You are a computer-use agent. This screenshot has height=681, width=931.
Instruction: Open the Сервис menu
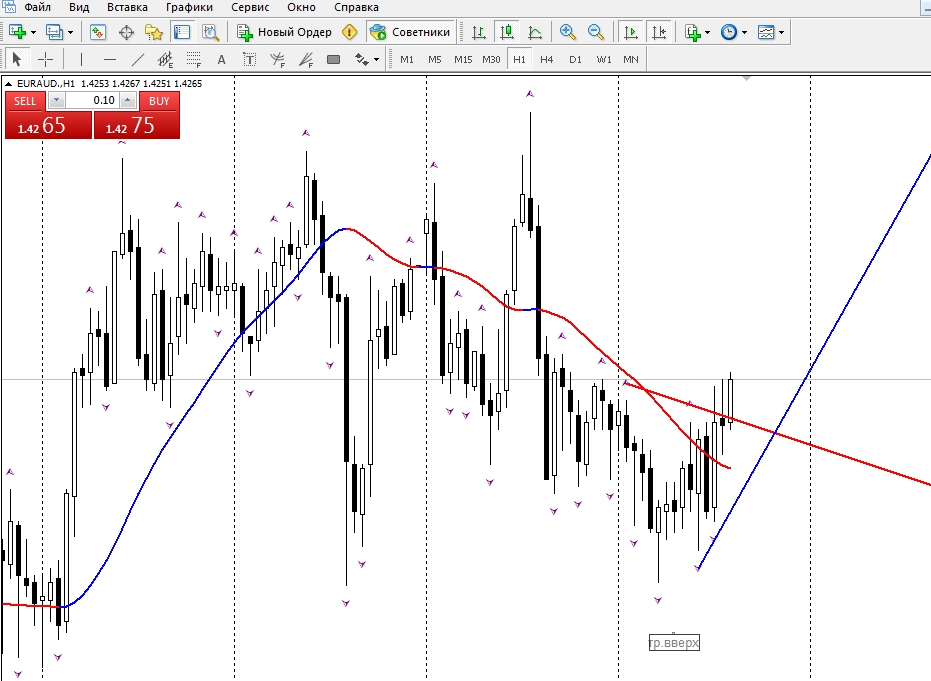[250, 7]
